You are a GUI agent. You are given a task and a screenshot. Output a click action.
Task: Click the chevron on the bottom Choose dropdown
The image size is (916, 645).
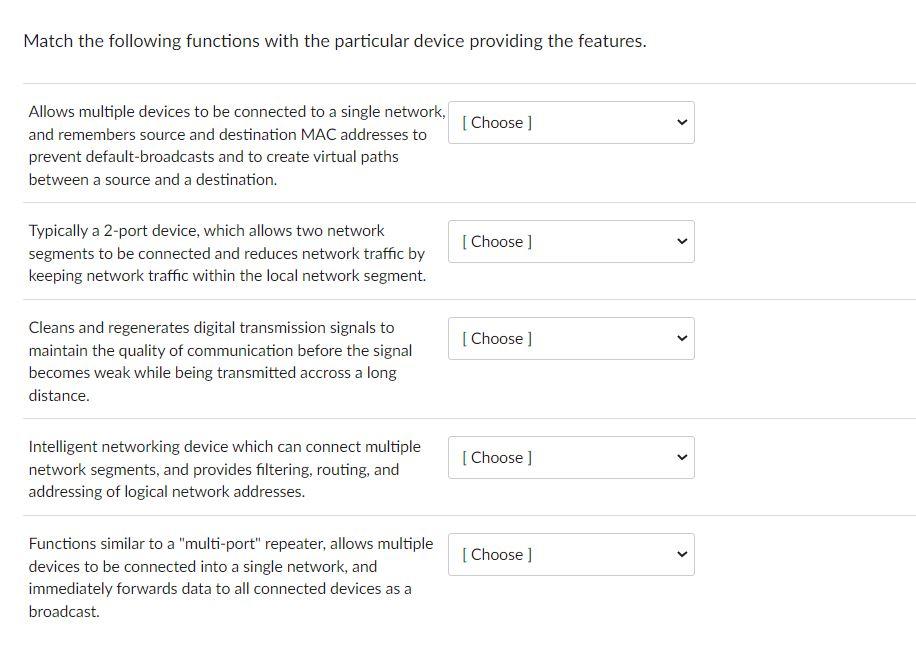tap(681, 554)
